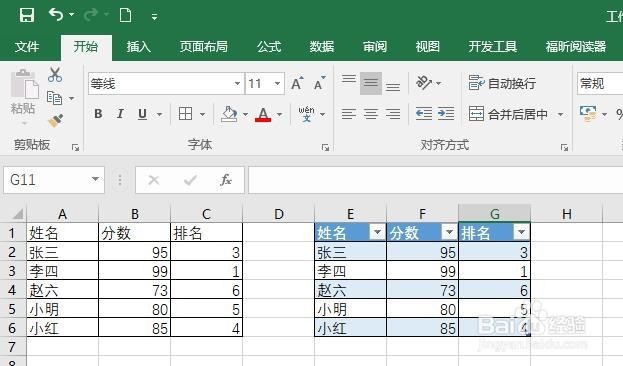
Task: Open the 福昕阅读器 tab
Action: [576, 47]
